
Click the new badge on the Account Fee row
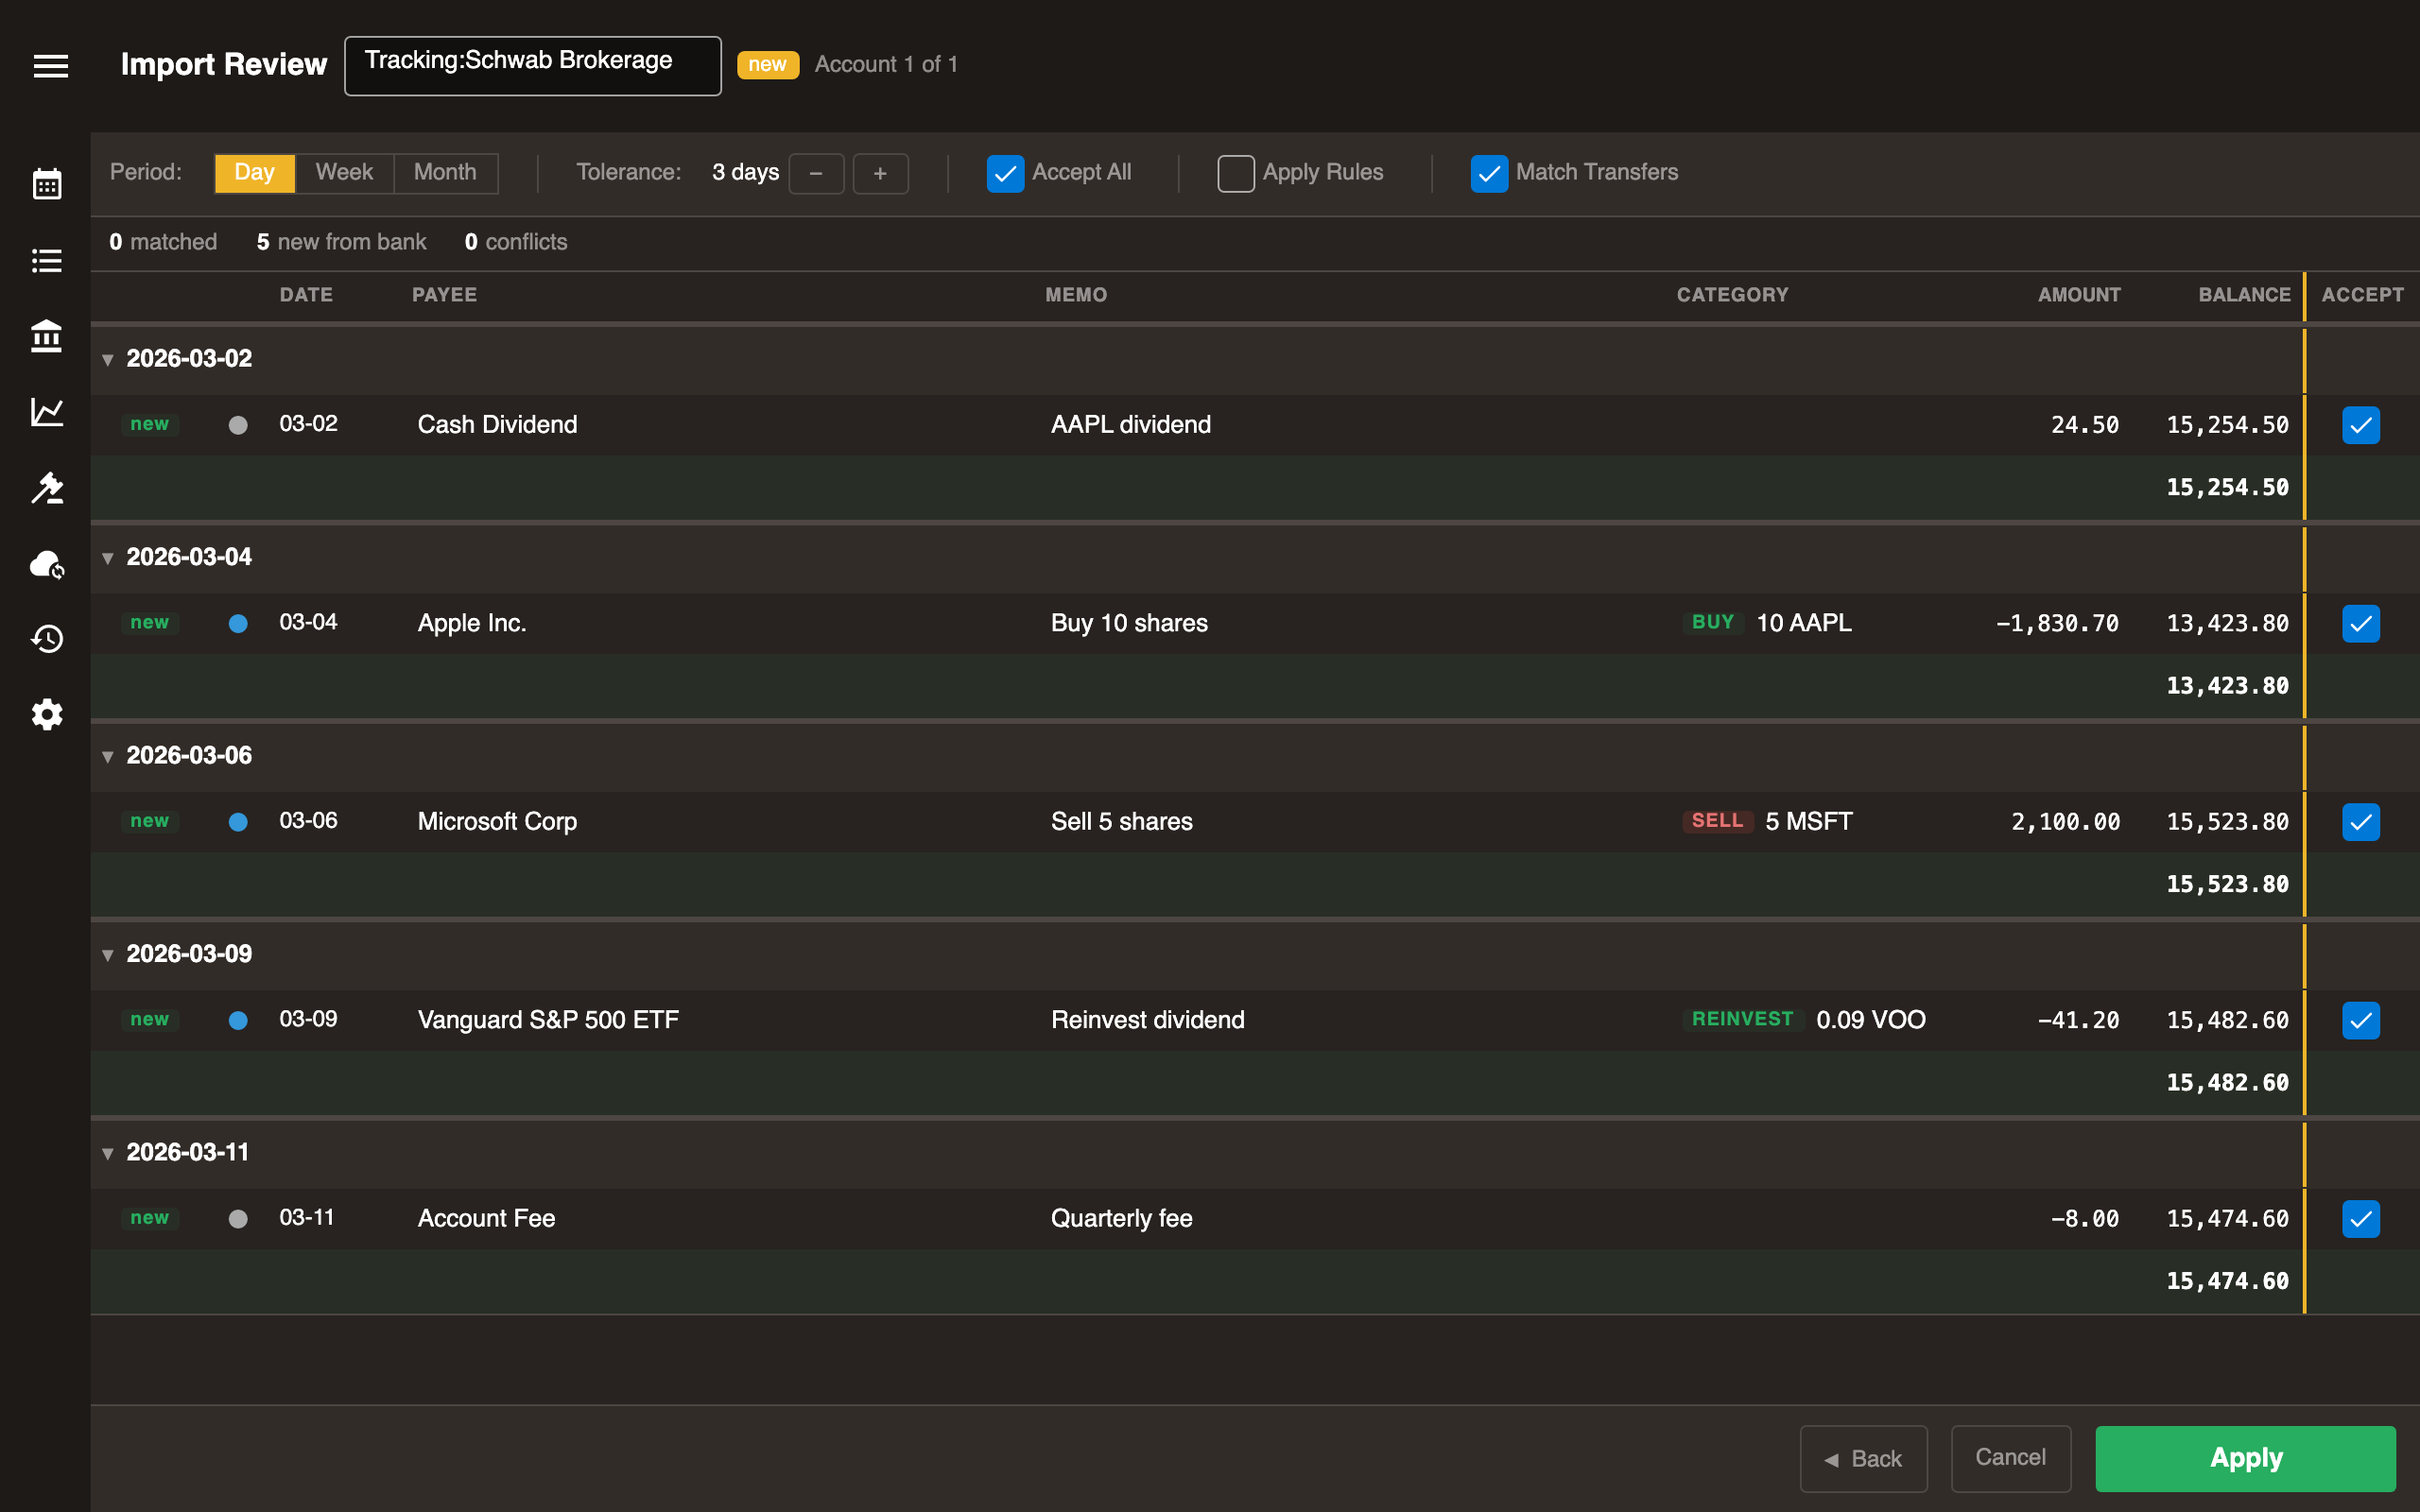[x=150, y=1218]
